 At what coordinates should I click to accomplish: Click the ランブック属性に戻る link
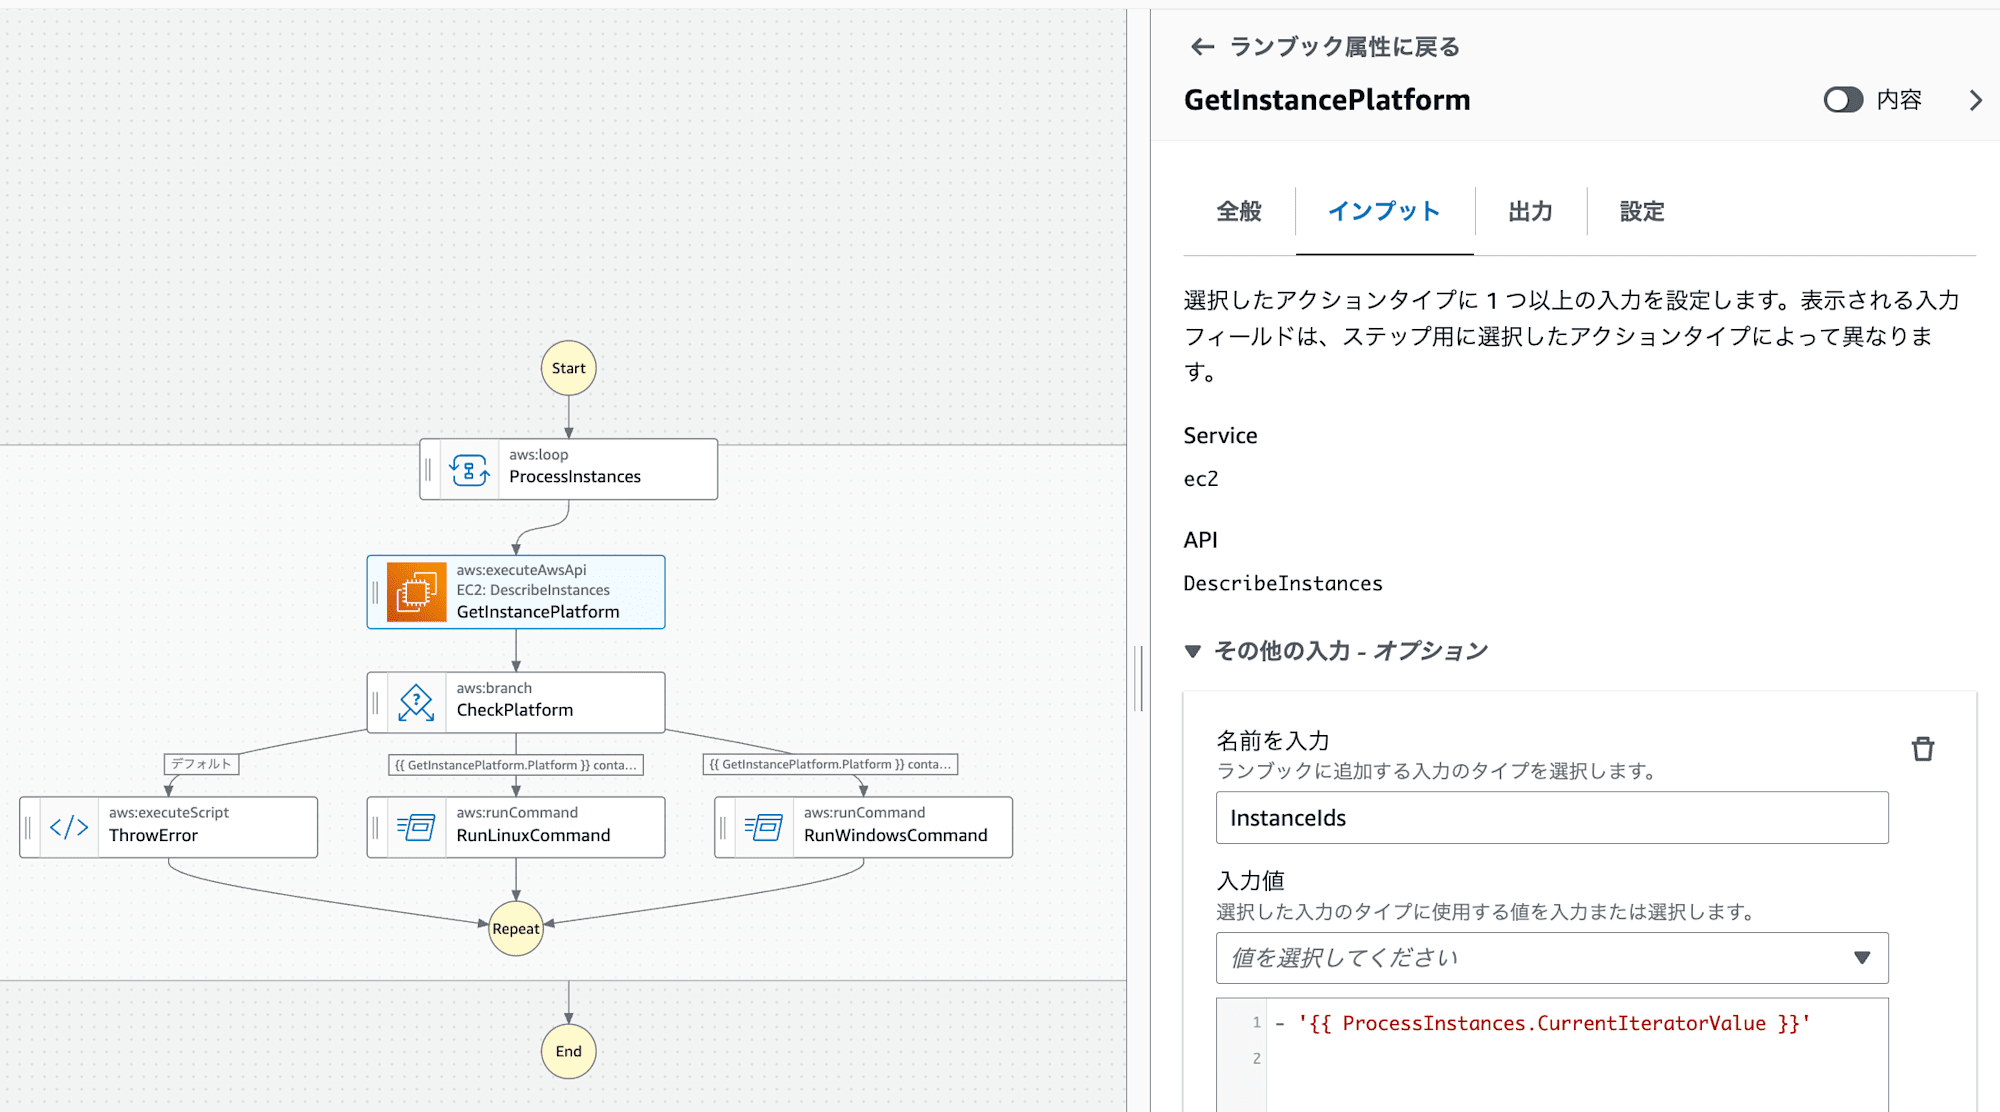click(x=1344, y=47)
